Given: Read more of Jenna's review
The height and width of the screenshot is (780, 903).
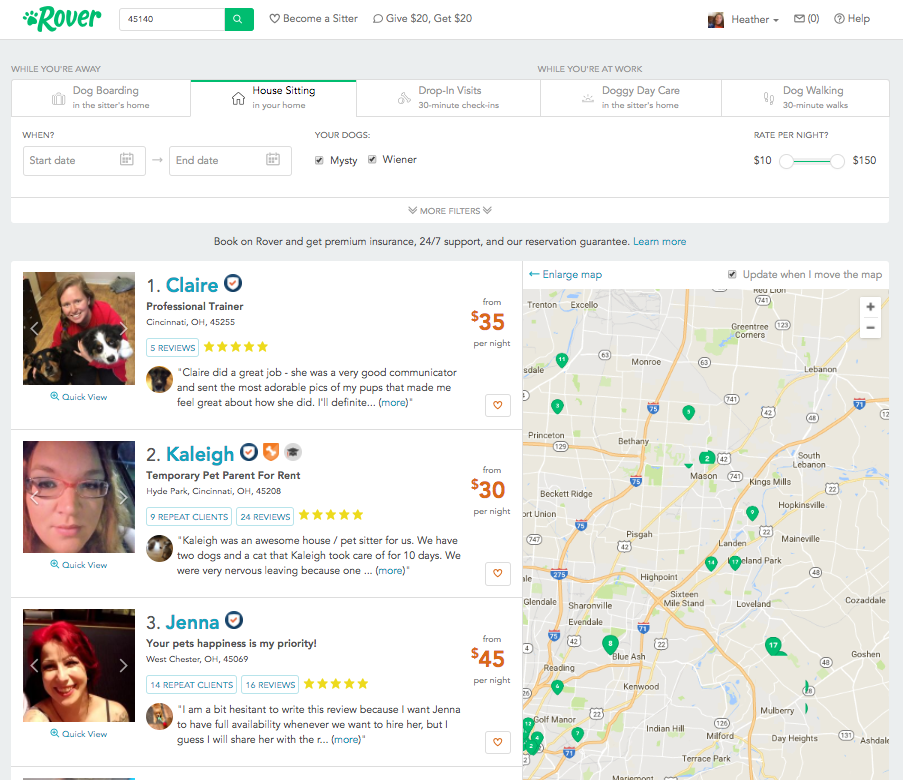Looking at the screenshot, I should tap(346, 740).
